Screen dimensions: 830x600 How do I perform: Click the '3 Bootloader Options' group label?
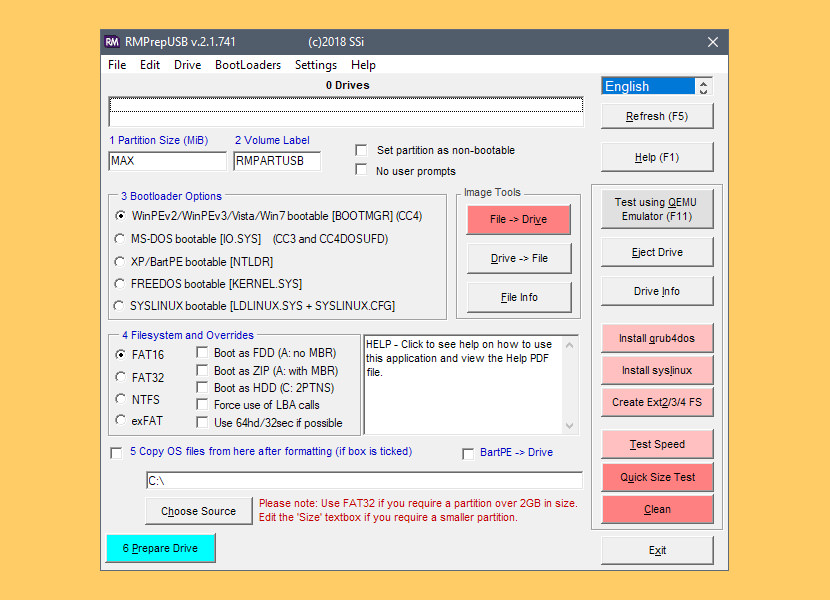[172, 196]
